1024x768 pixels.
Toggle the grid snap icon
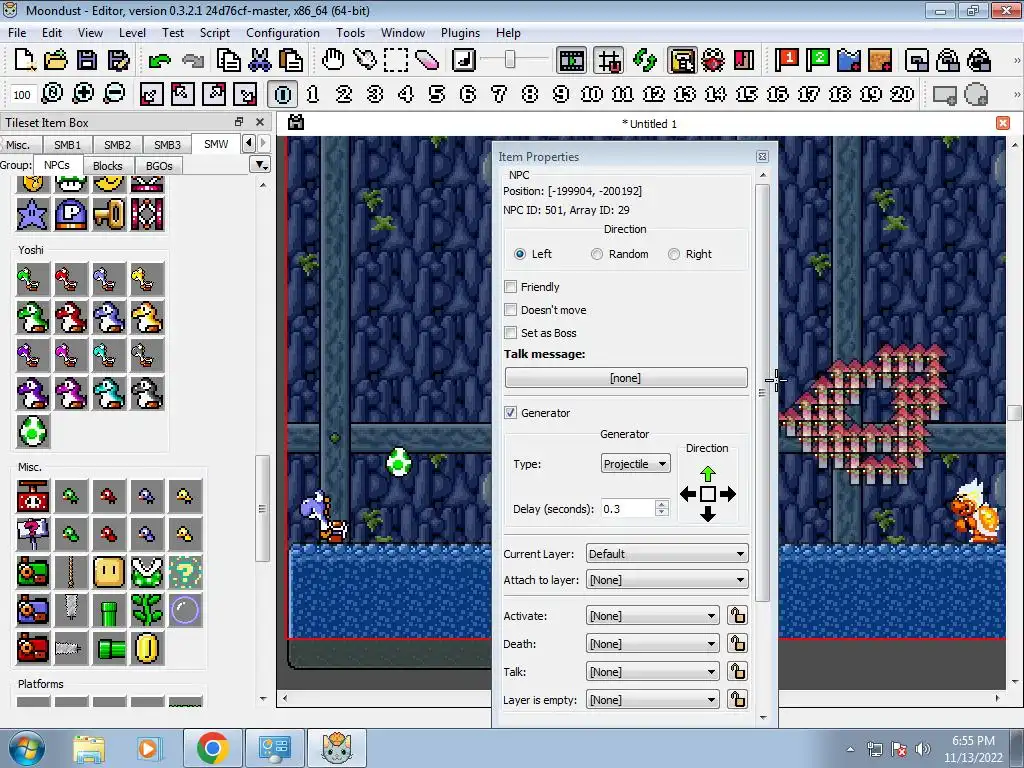[x=609, y=61]
